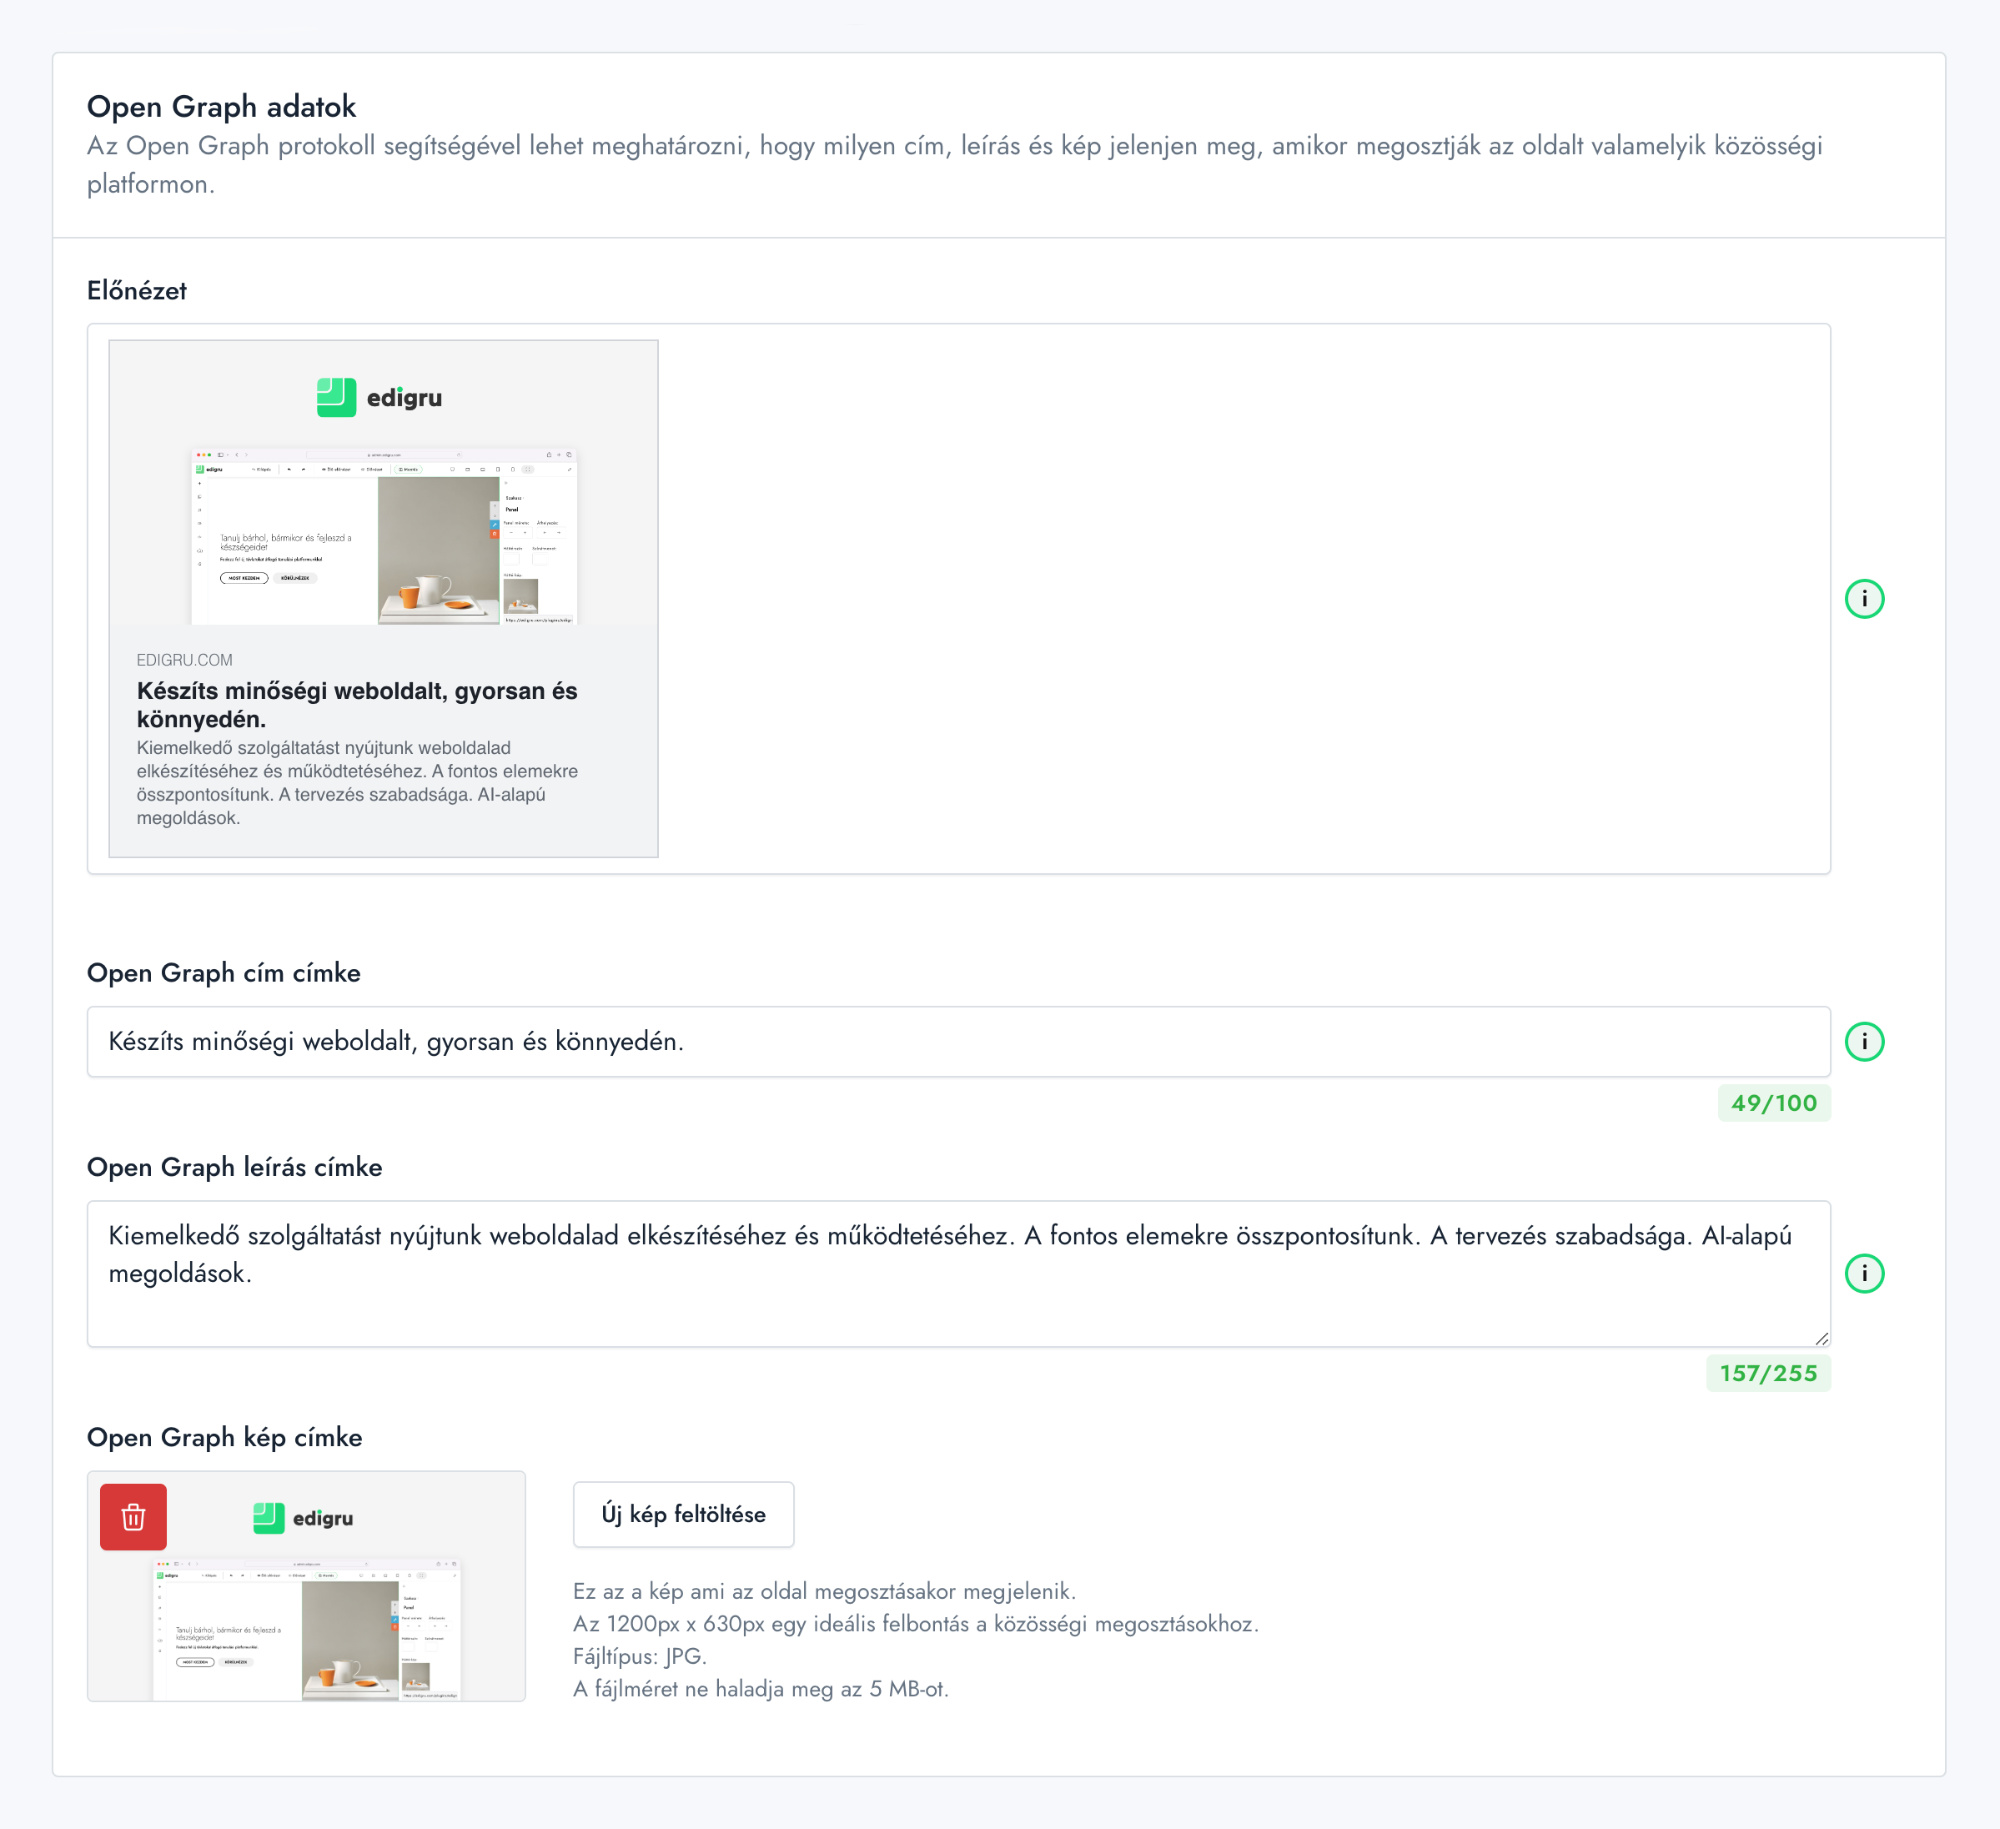This screenshot has width=2000, height=1829.
Task: Click the edigru logo in the preview card
Action: [x=379, y=398]
